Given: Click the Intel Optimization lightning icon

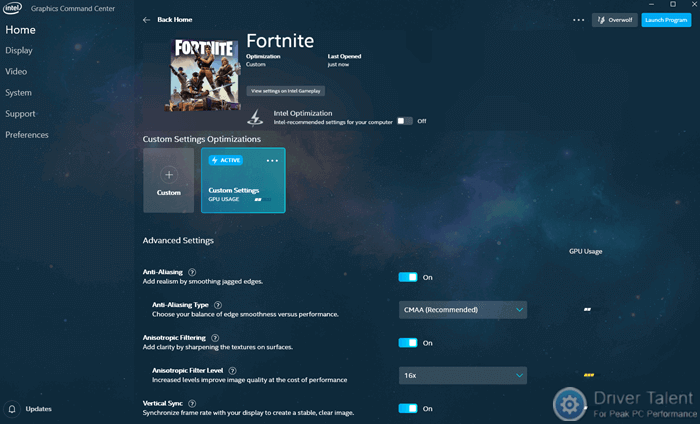Looking at the screenshot, I should (255, 118).
